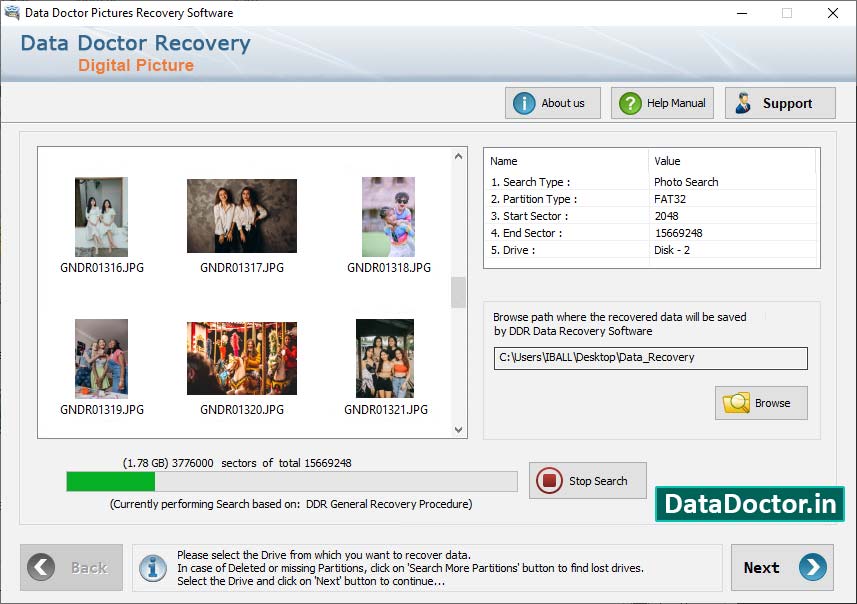This screenshot has height=604, width=857.
Task: Select thumbnail GNDR01318.JPG
Action: 389,217
